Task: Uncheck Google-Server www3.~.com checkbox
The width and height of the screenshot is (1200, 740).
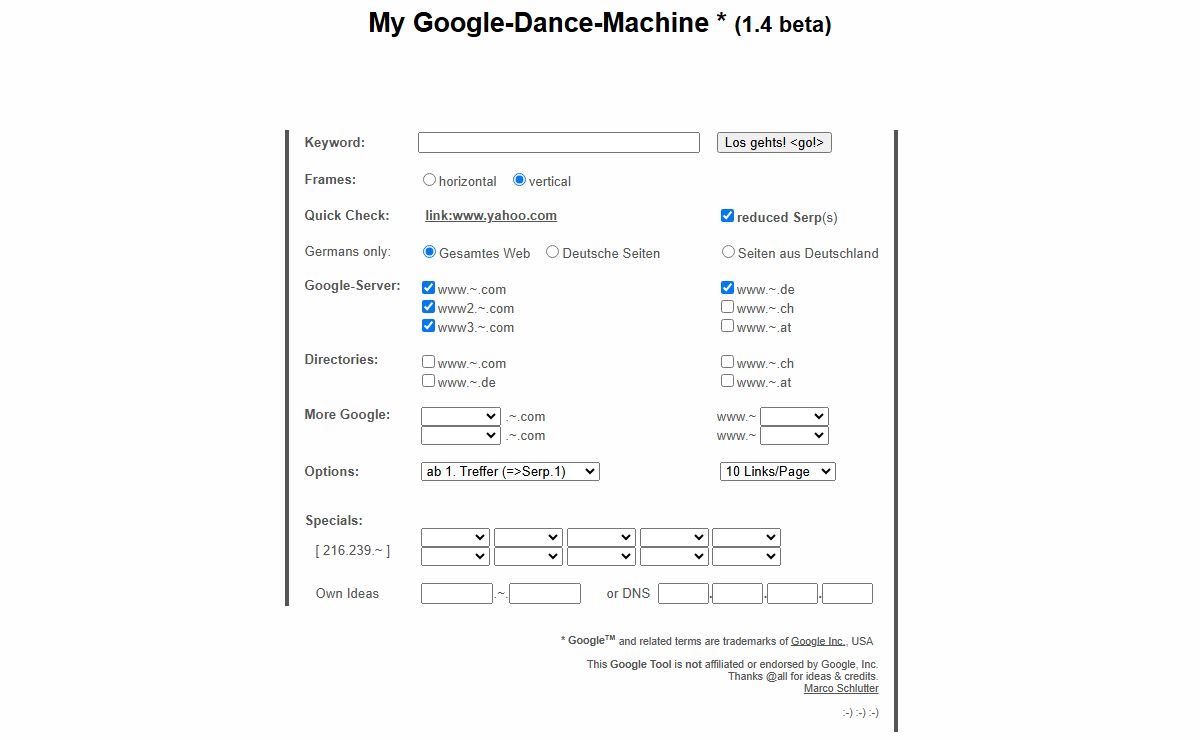Action: 428,326
